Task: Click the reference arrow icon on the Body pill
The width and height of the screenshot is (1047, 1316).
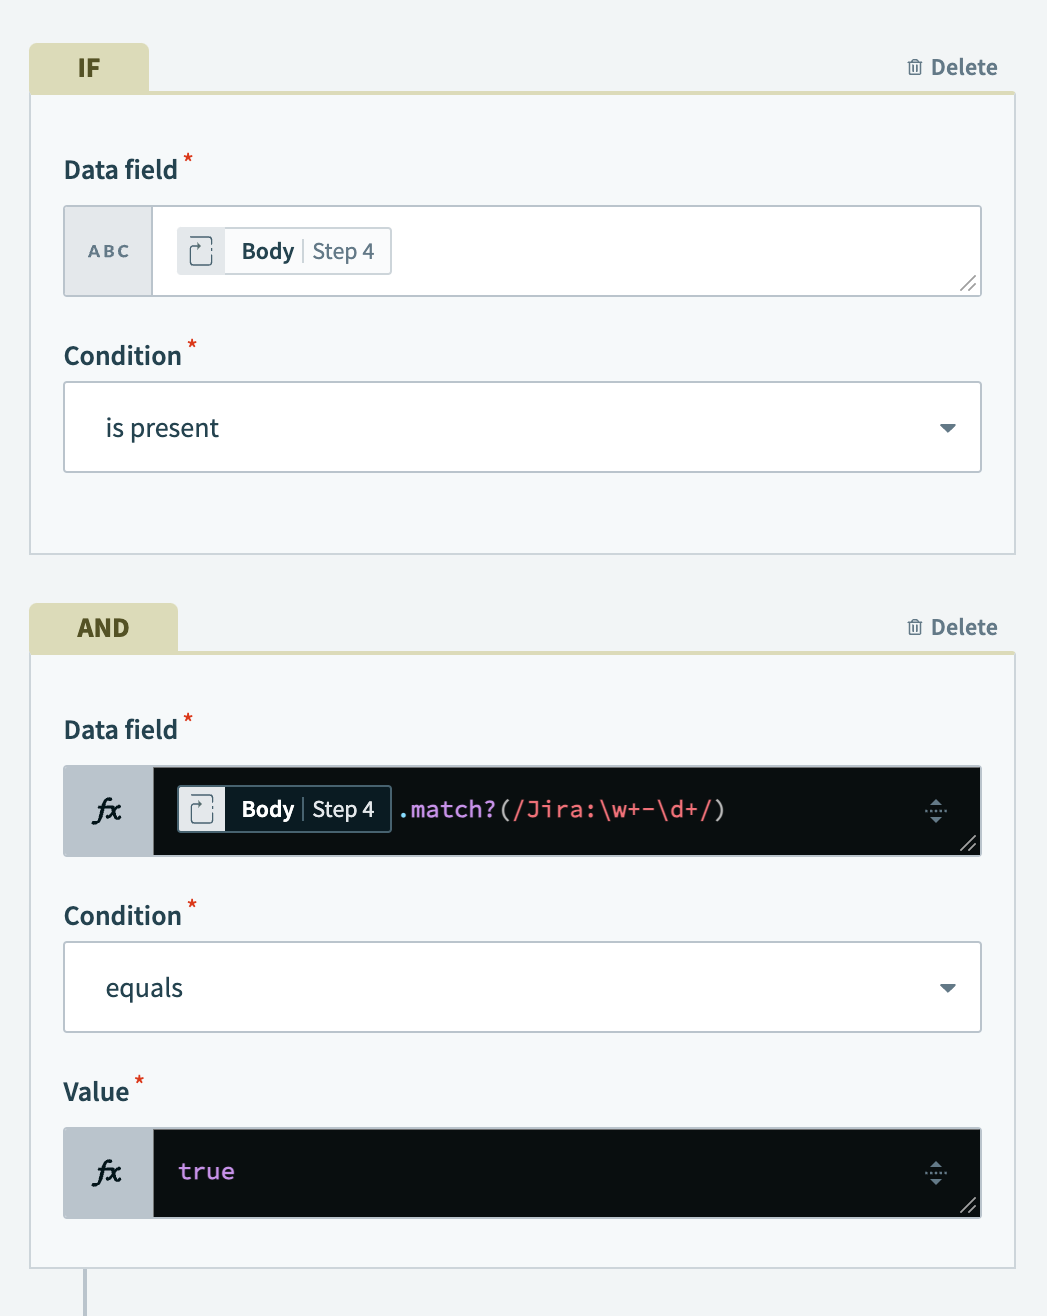Action: tap(200, 251)
